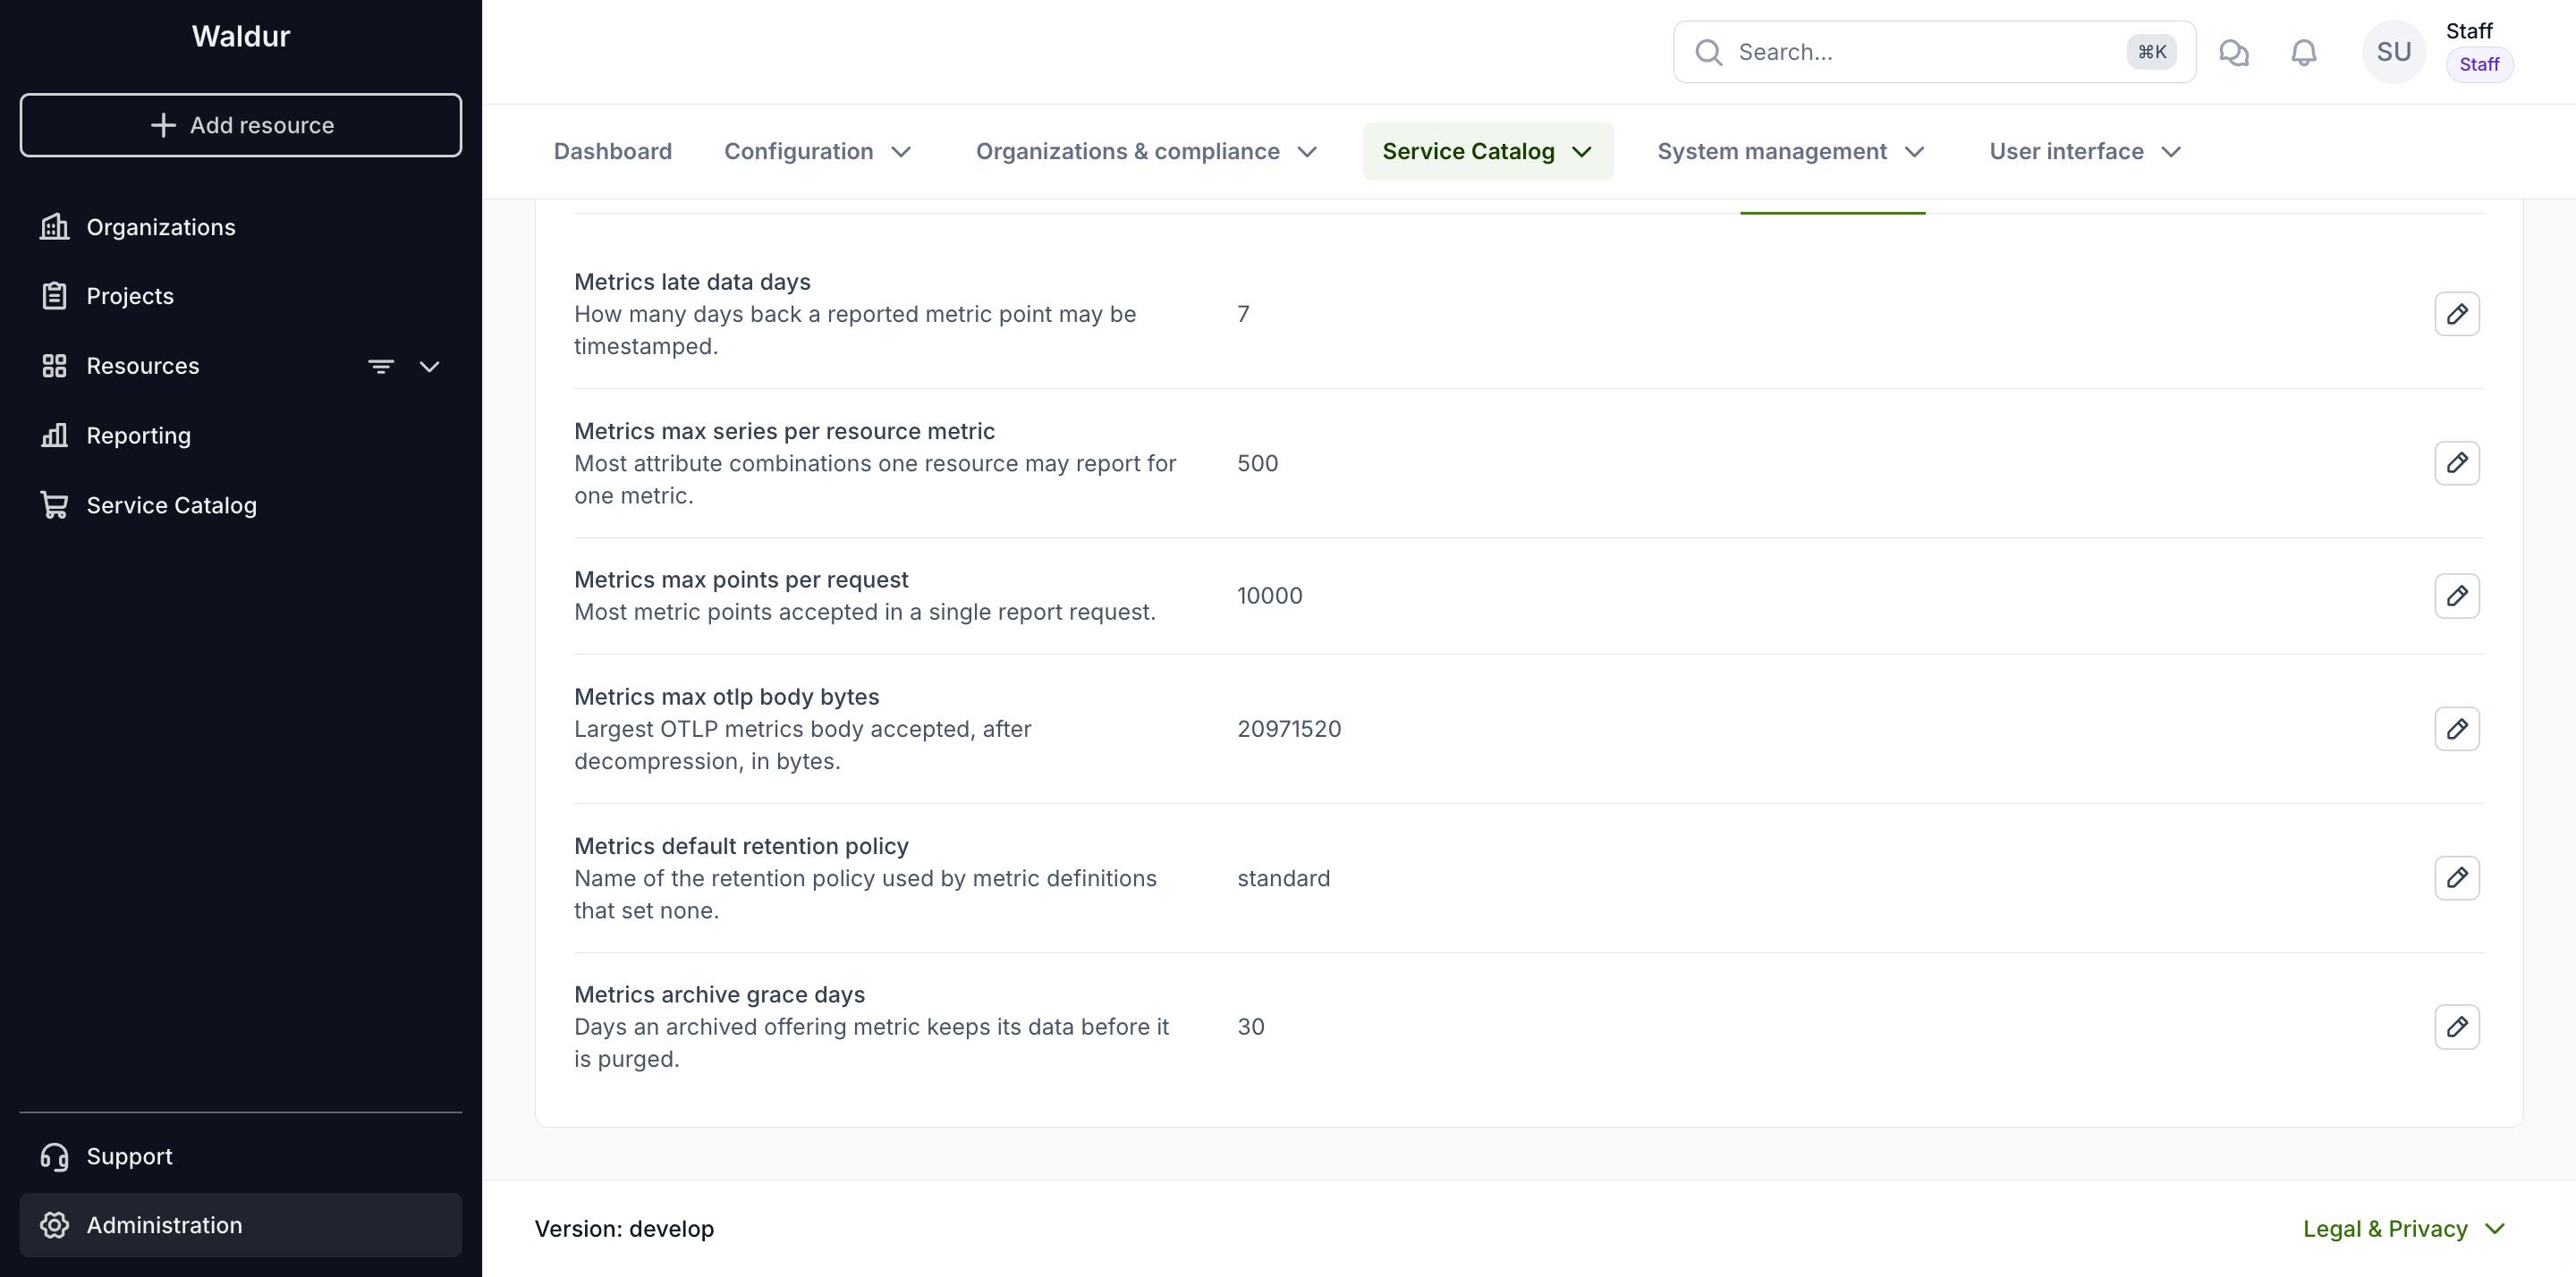Click 'Version: develop' footer text

point(624,1229)
